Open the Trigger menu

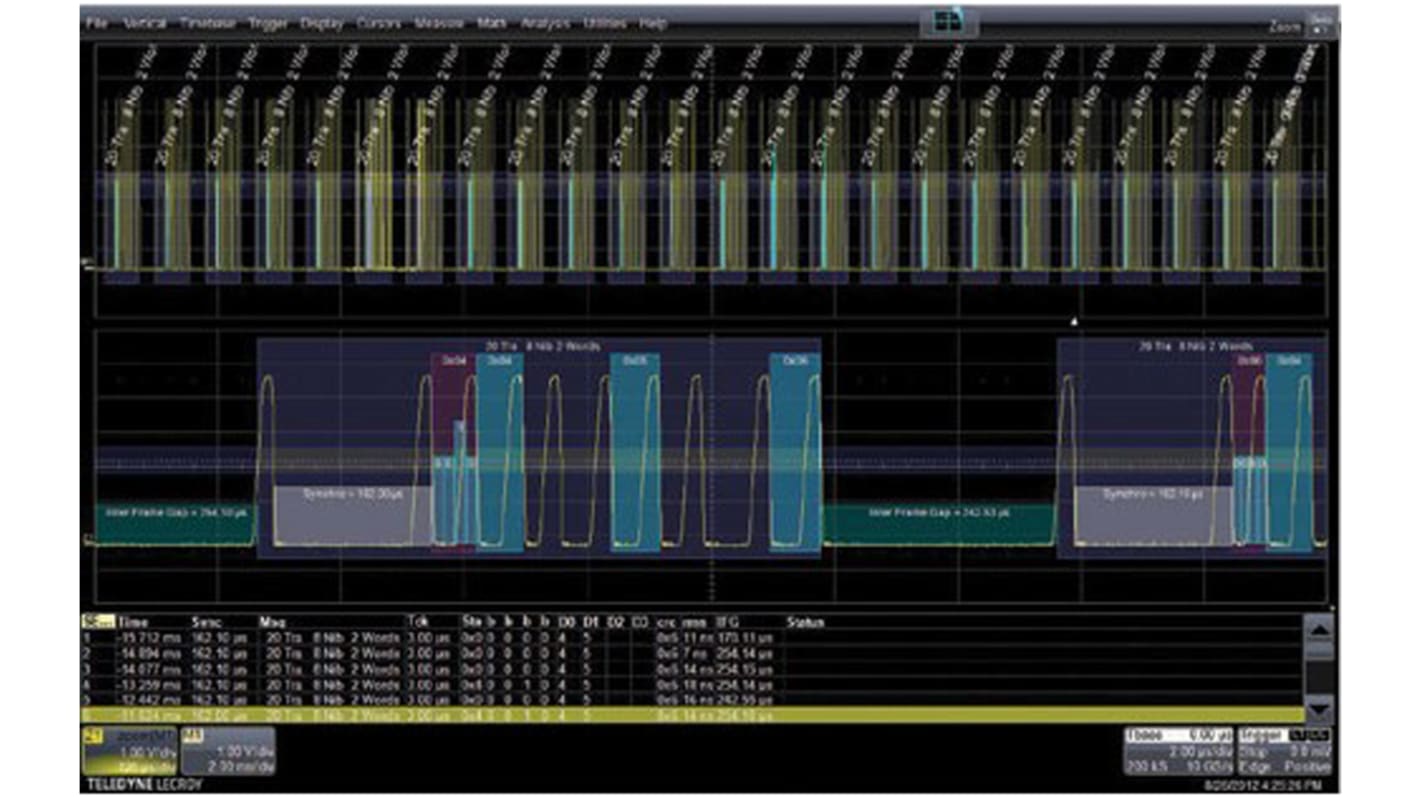point(267,23)
